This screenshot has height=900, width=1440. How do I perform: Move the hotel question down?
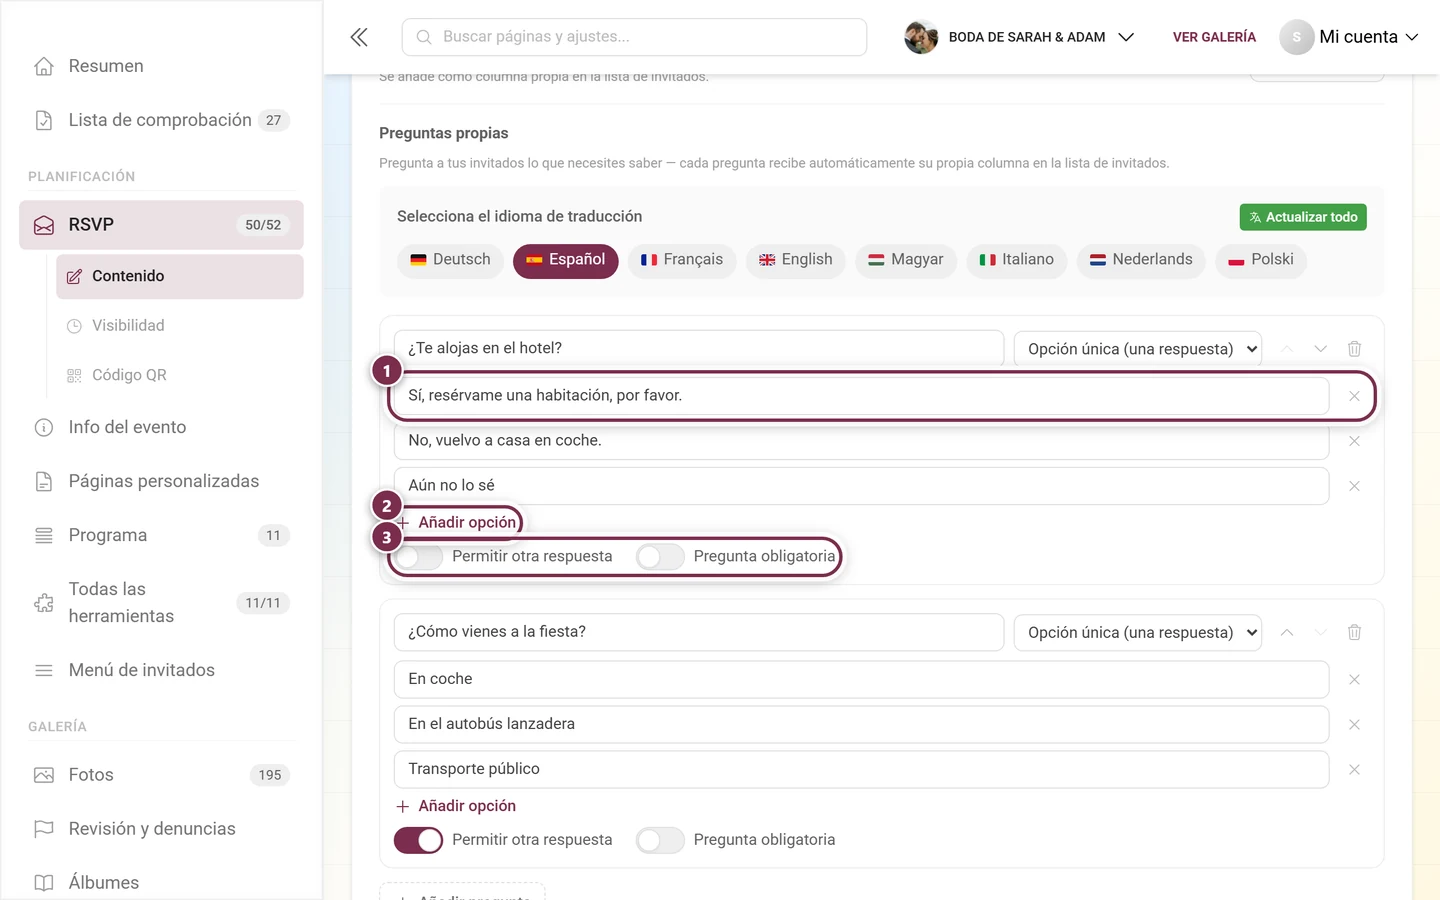point(1321,349)
